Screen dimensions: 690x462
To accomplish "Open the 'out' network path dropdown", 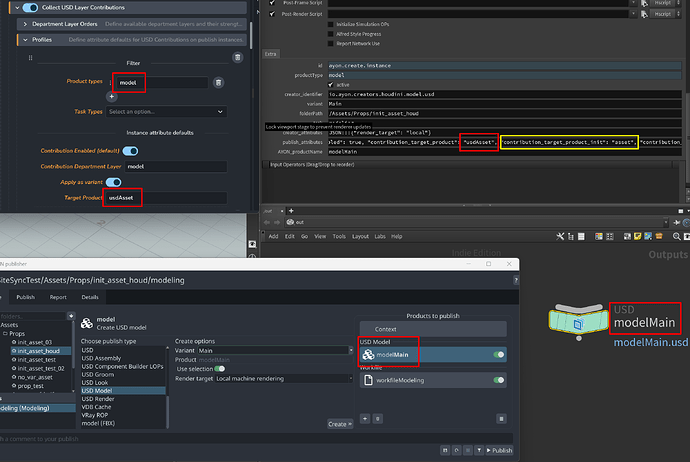I will (x=665, y=223).
